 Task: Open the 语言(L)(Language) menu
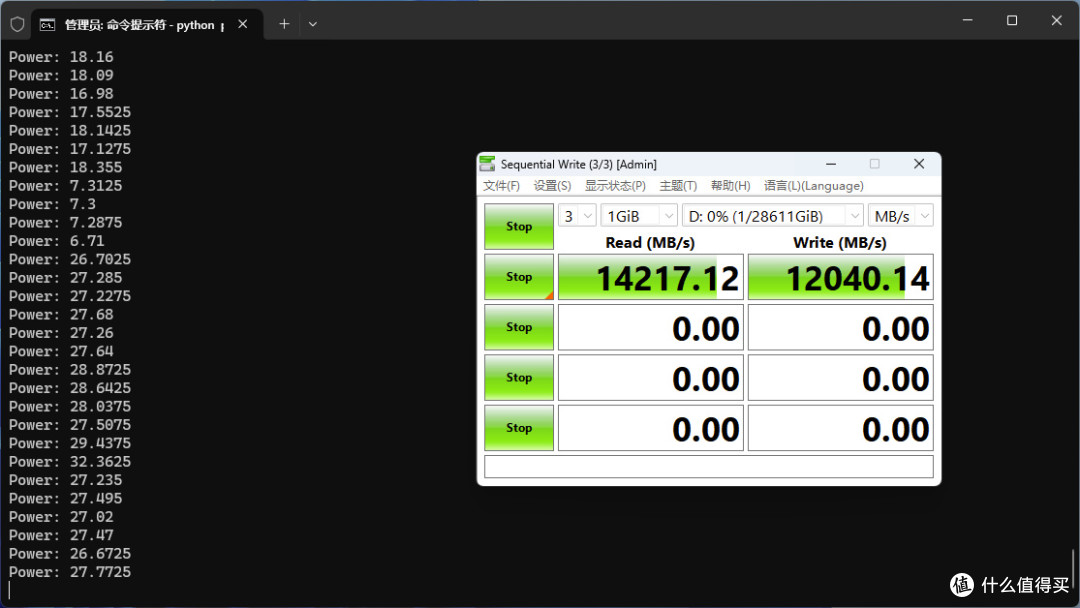(x=813, y=186)
